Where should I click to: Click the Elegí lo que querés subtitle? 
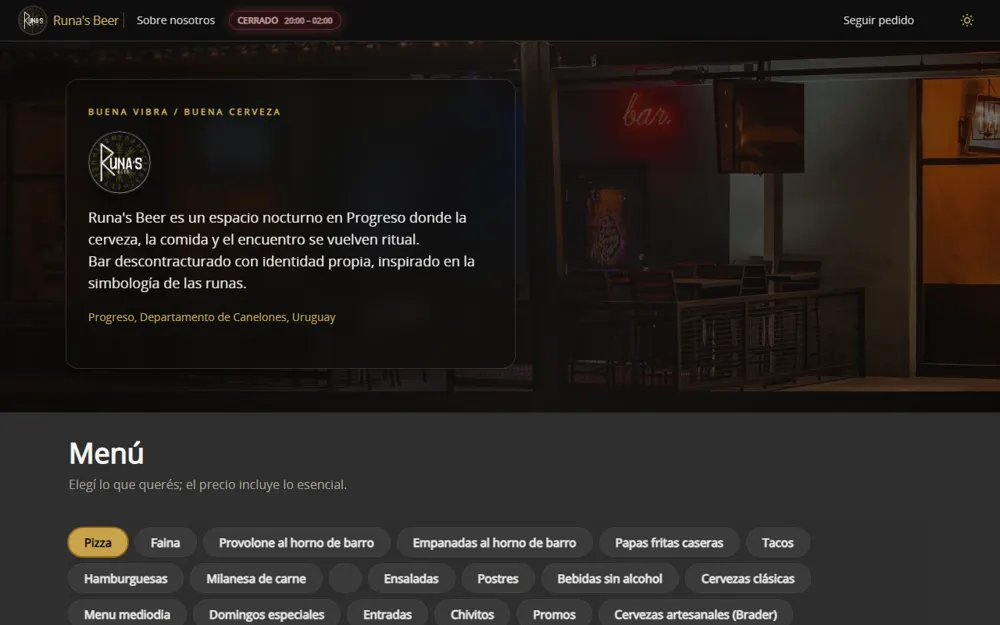(208, 485)
